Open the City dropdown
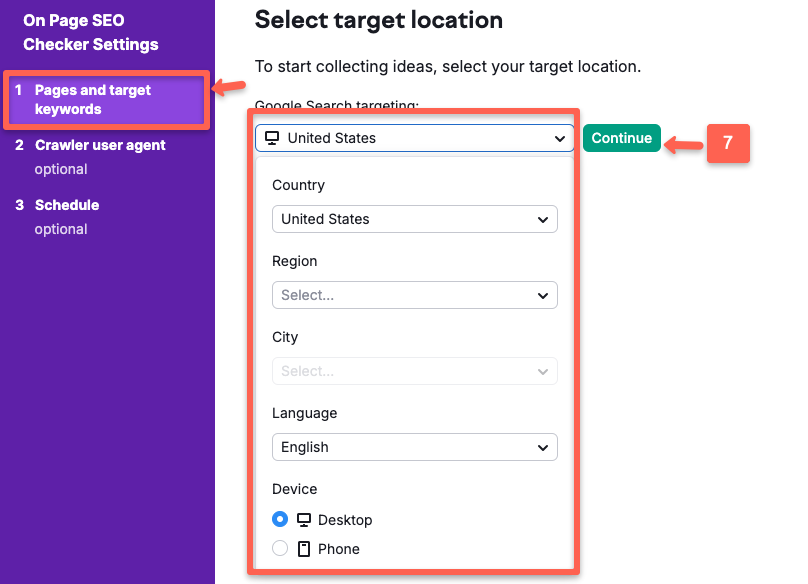The height and width of the screenshot is (584, 808). (414, 371)
